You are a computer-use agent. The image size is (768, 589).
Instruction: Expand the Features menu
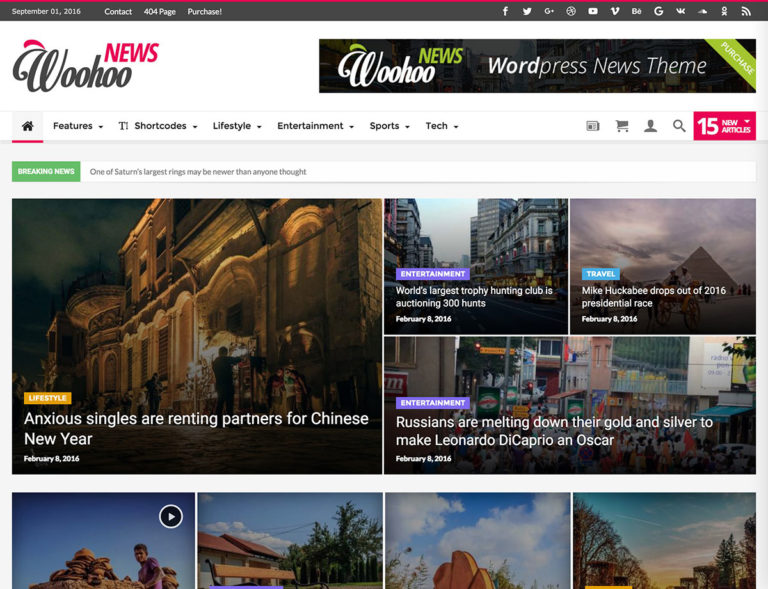(x=78, y=126)
